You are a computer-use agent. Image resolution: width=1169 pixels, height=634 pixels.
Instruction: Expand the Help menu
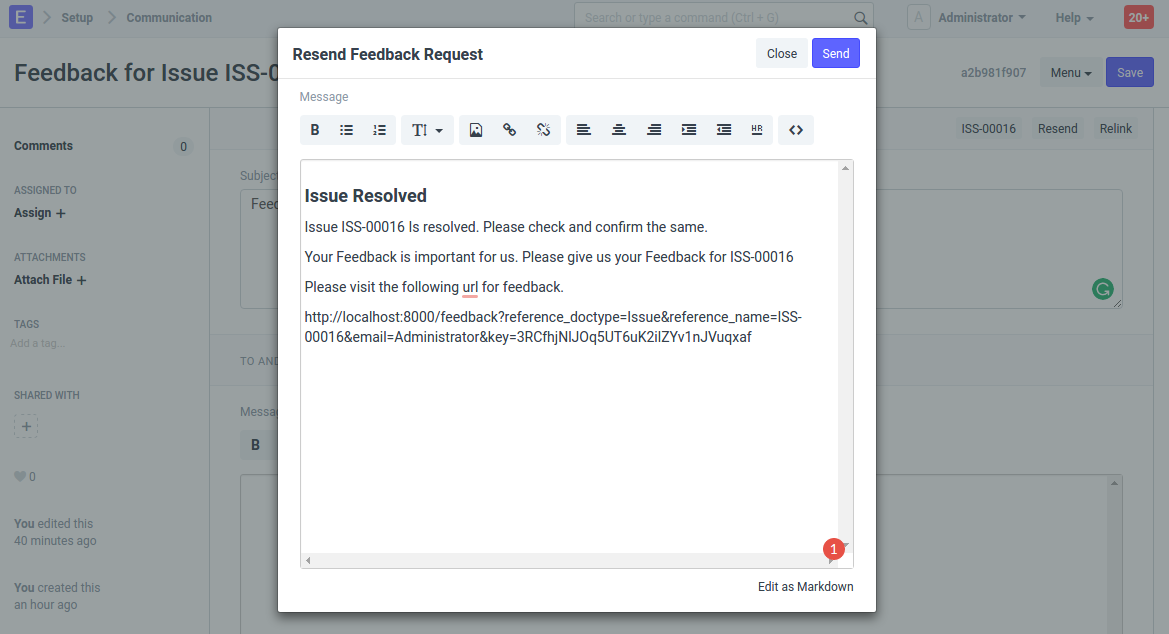(x=1074, y=18)
